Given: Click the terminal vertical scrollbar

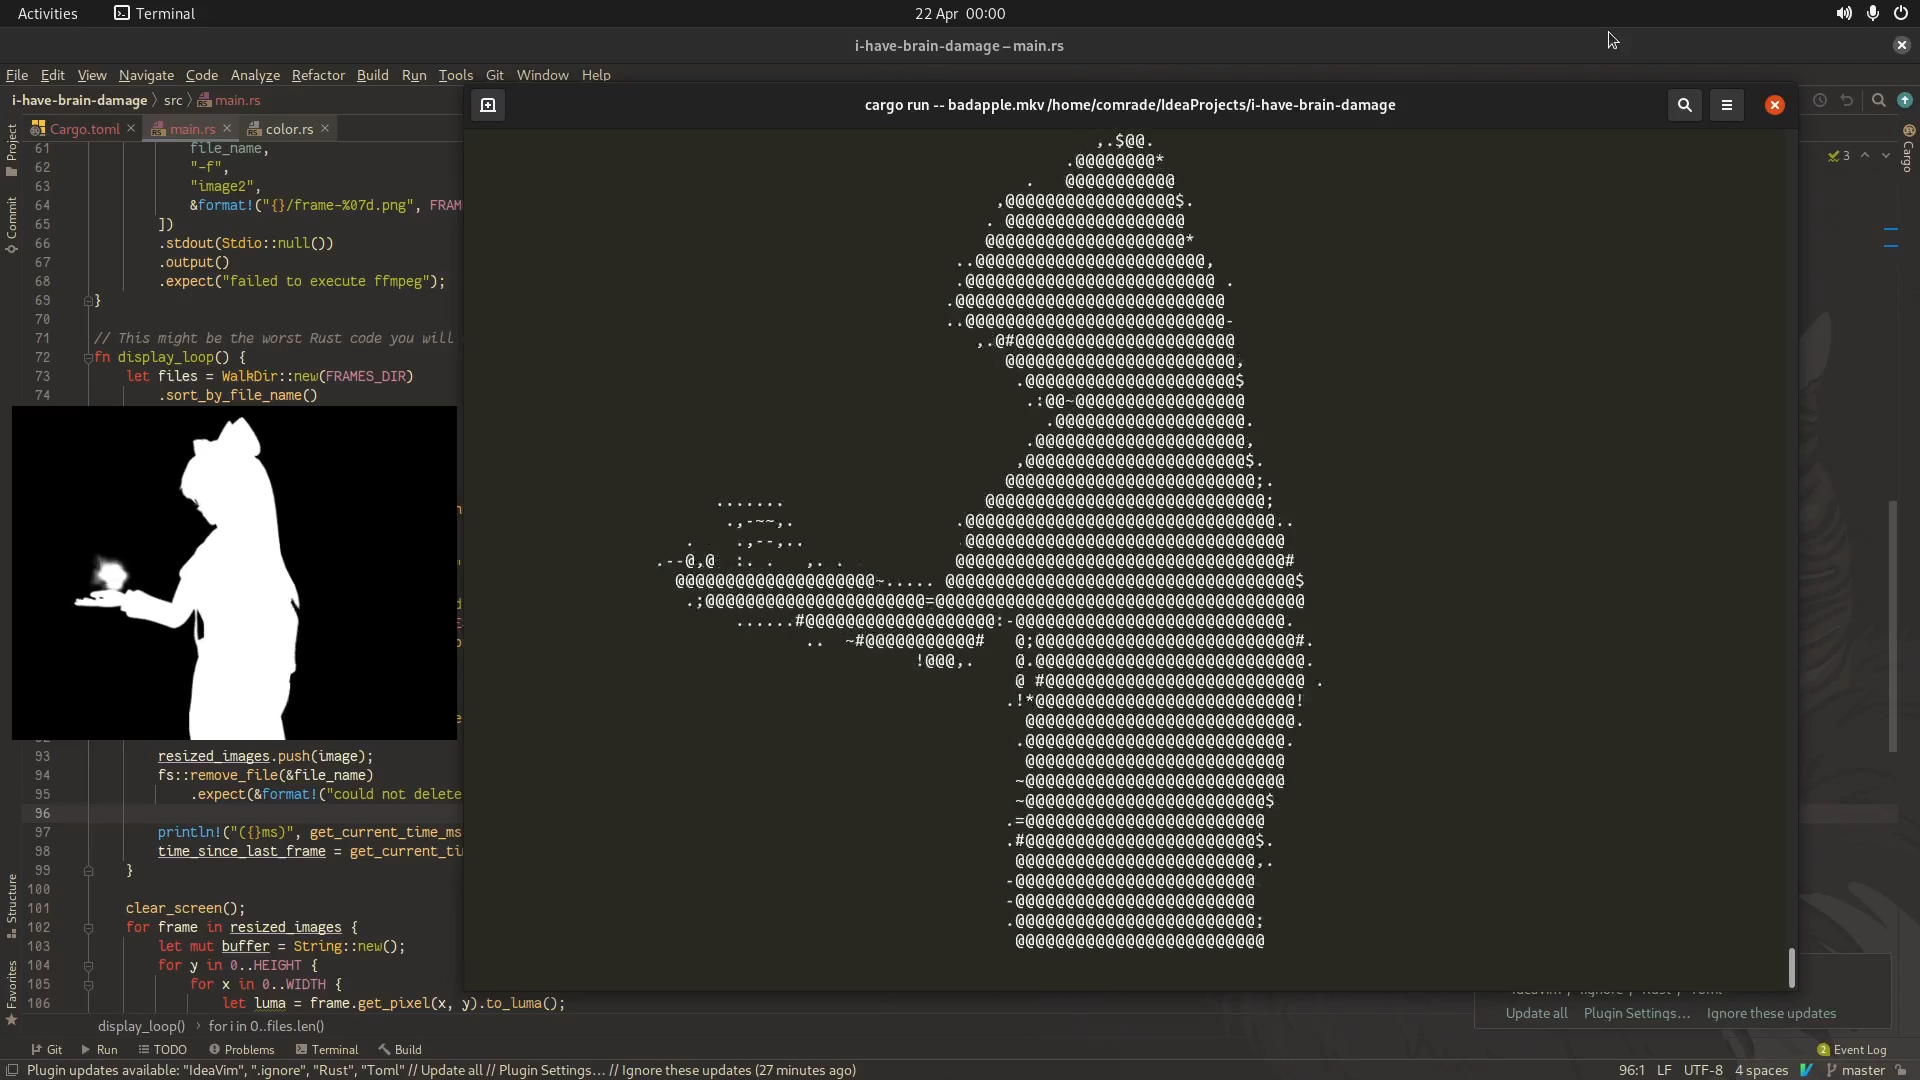Looking at the screenshot, I should [1791, 967].
